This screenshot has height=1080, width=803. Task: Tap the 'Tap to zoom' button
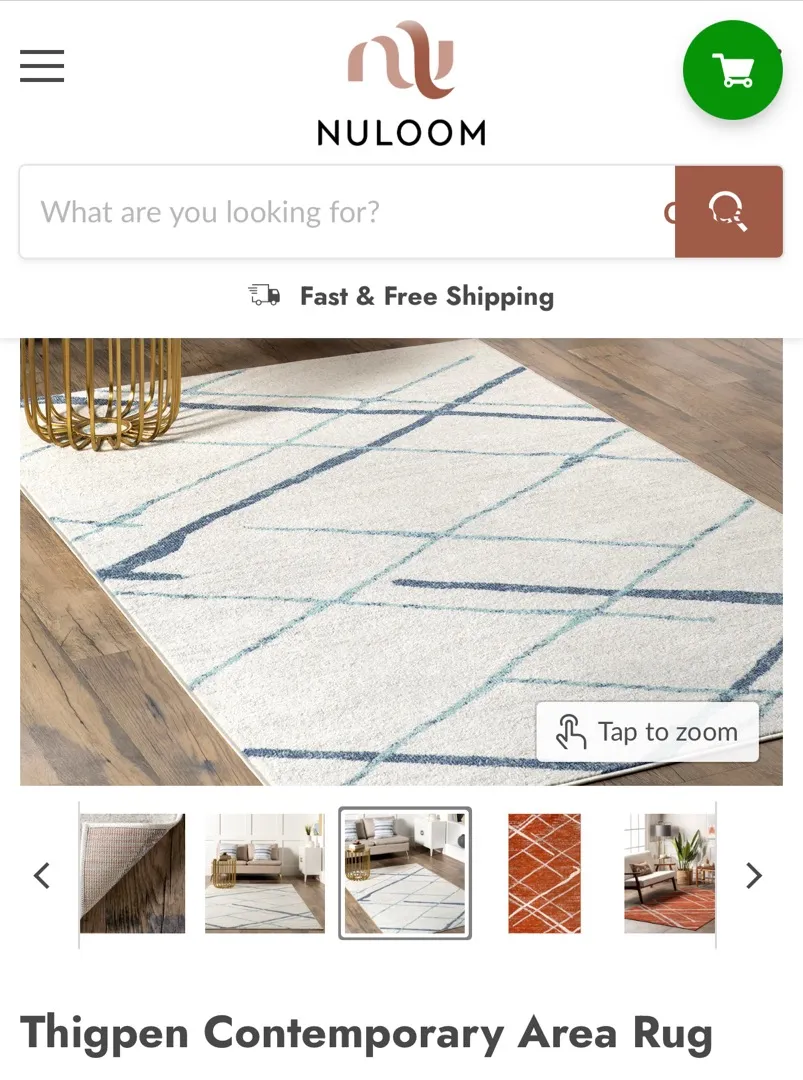click(x=647, y=731)
